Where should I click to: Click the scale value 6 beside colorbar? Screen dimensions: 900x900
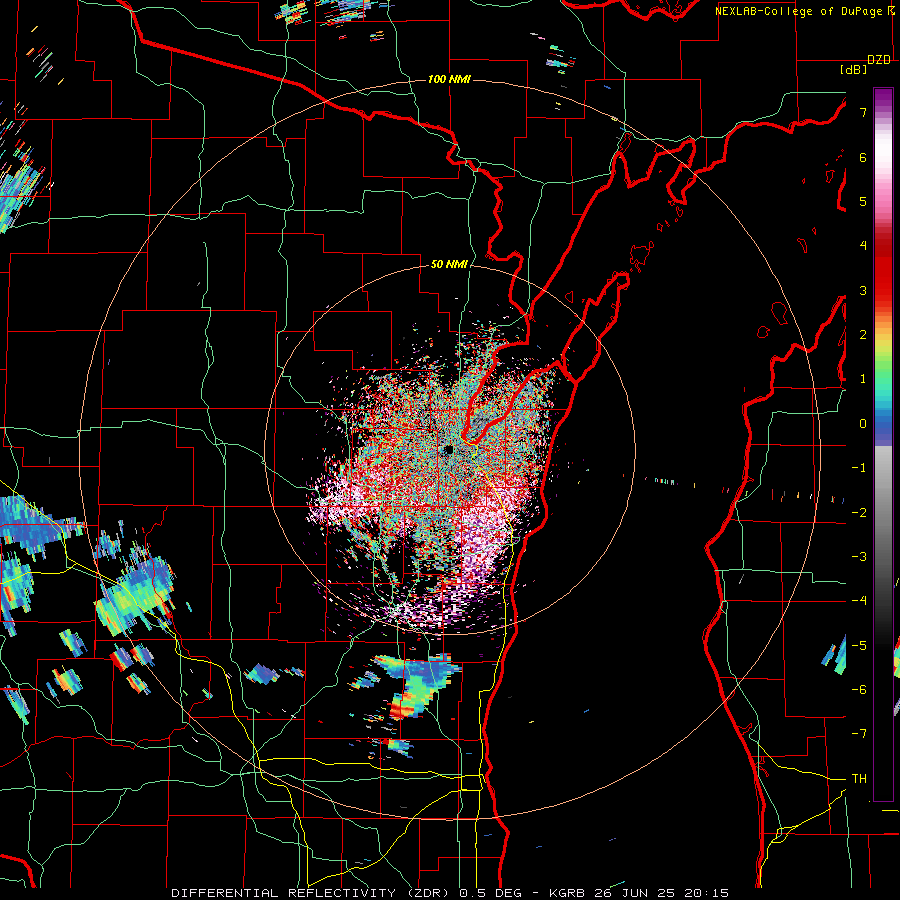(x=863, y=157)
